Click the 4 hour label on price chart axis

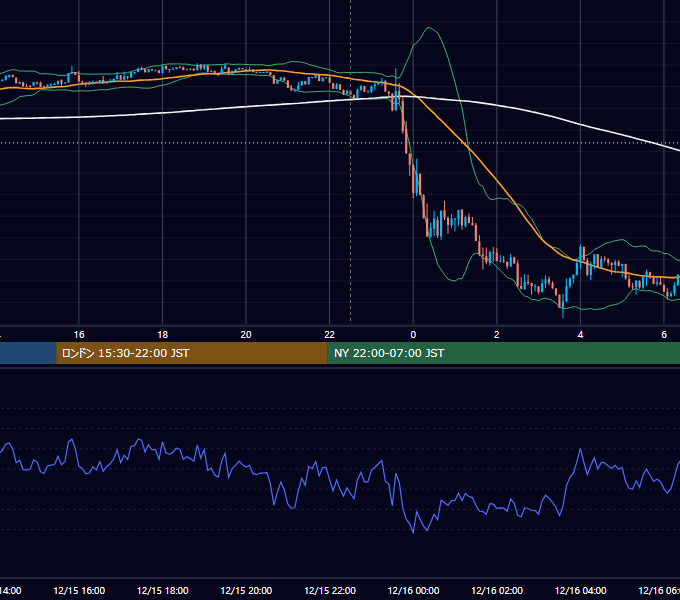580,335
